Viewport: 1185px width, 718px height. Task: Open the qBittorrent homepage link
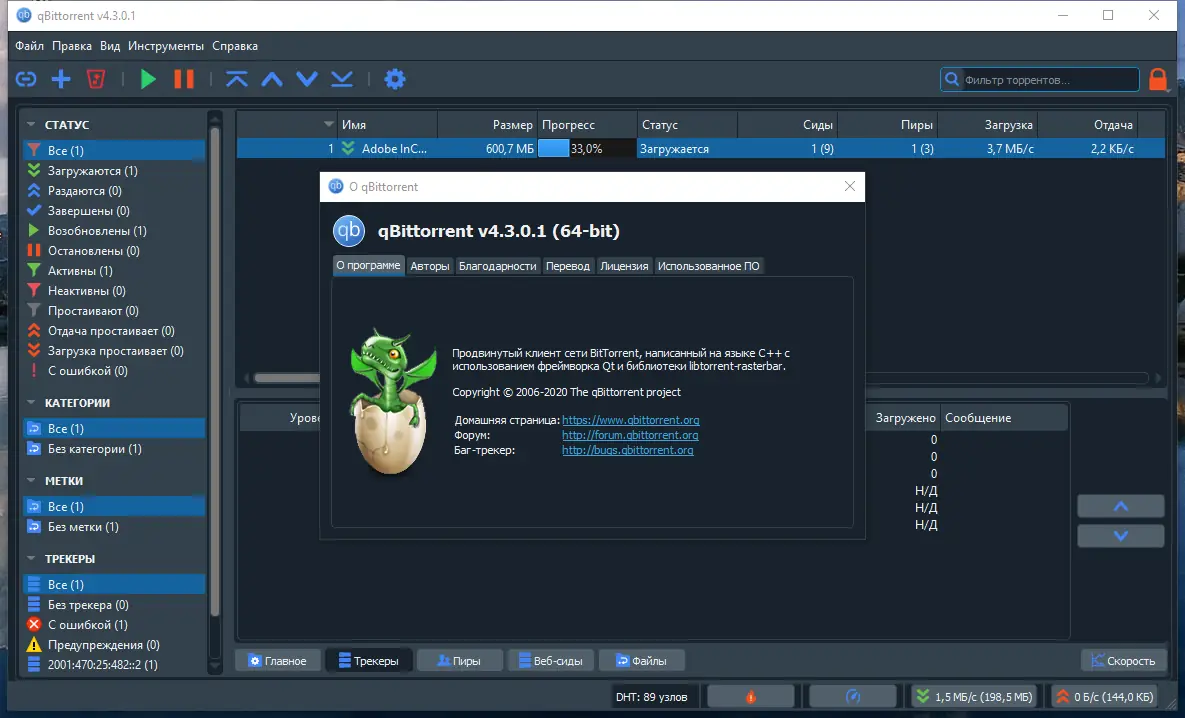pyautogui.click(x=630, y=420)
